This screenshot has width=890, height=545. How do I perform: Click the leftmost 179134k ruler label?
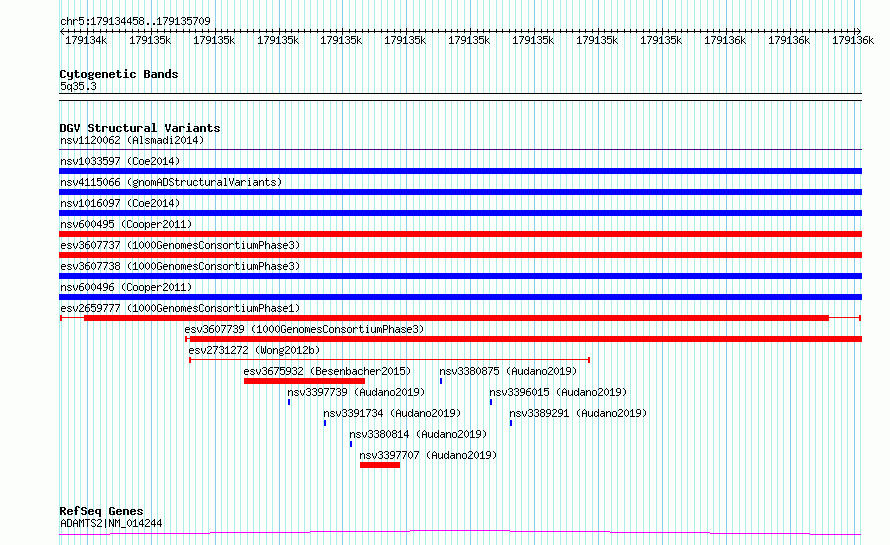click(x=86, y=40)
